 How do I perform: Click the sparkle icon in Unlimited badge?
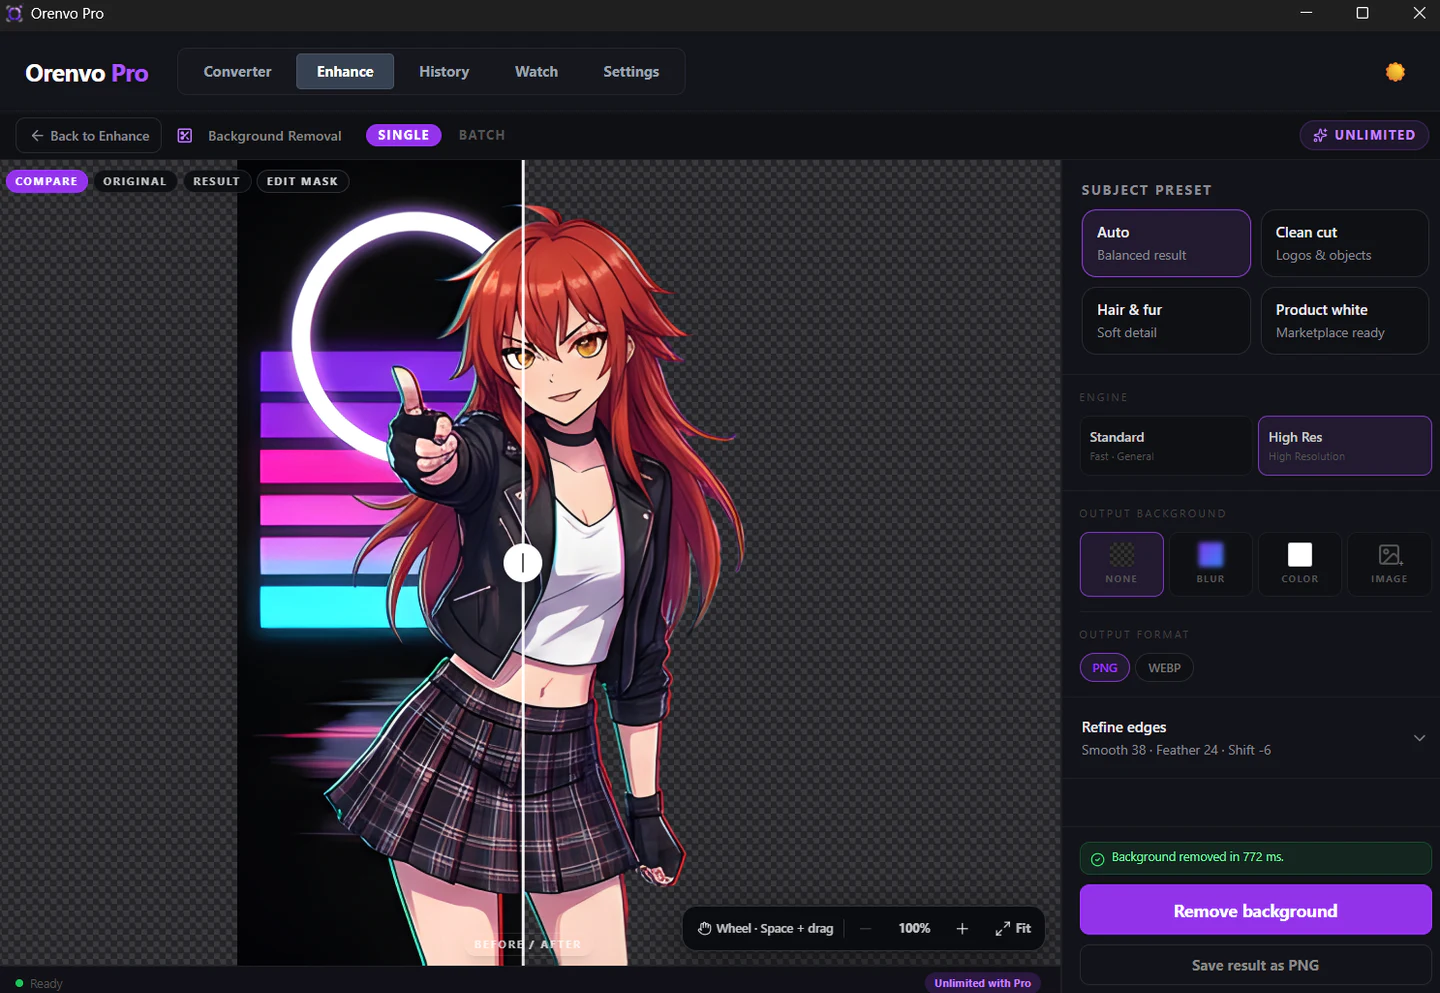click(1320, 135)
